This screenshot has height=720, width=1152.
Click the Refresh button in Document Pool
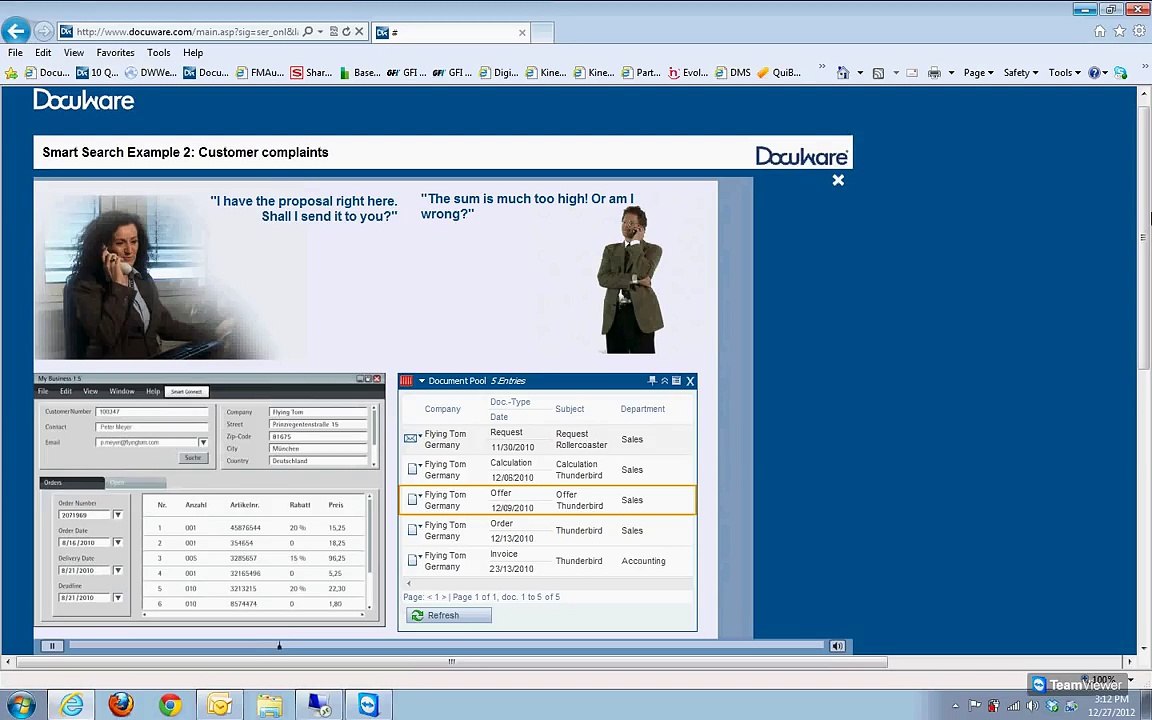[x=449, y=615]
